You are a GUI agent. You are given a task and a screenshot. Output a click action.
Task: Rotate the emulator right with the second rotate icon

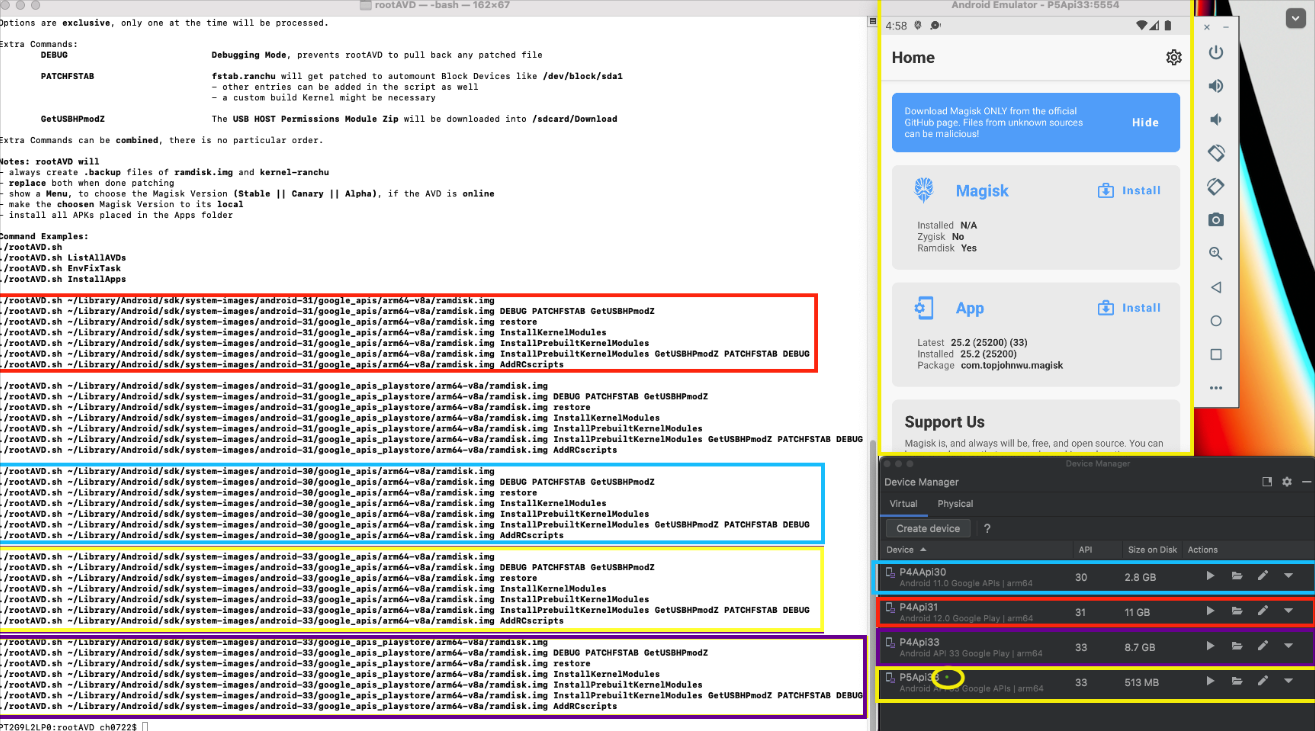point(1216,187)
